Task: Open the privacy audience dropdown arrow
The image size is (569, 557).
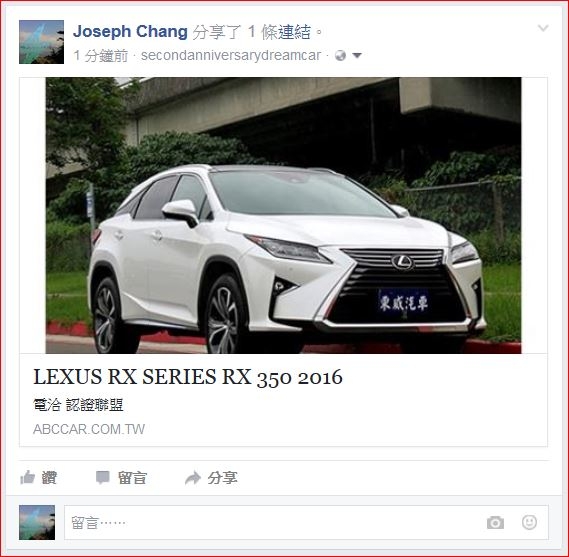Action: coord(357,56)
